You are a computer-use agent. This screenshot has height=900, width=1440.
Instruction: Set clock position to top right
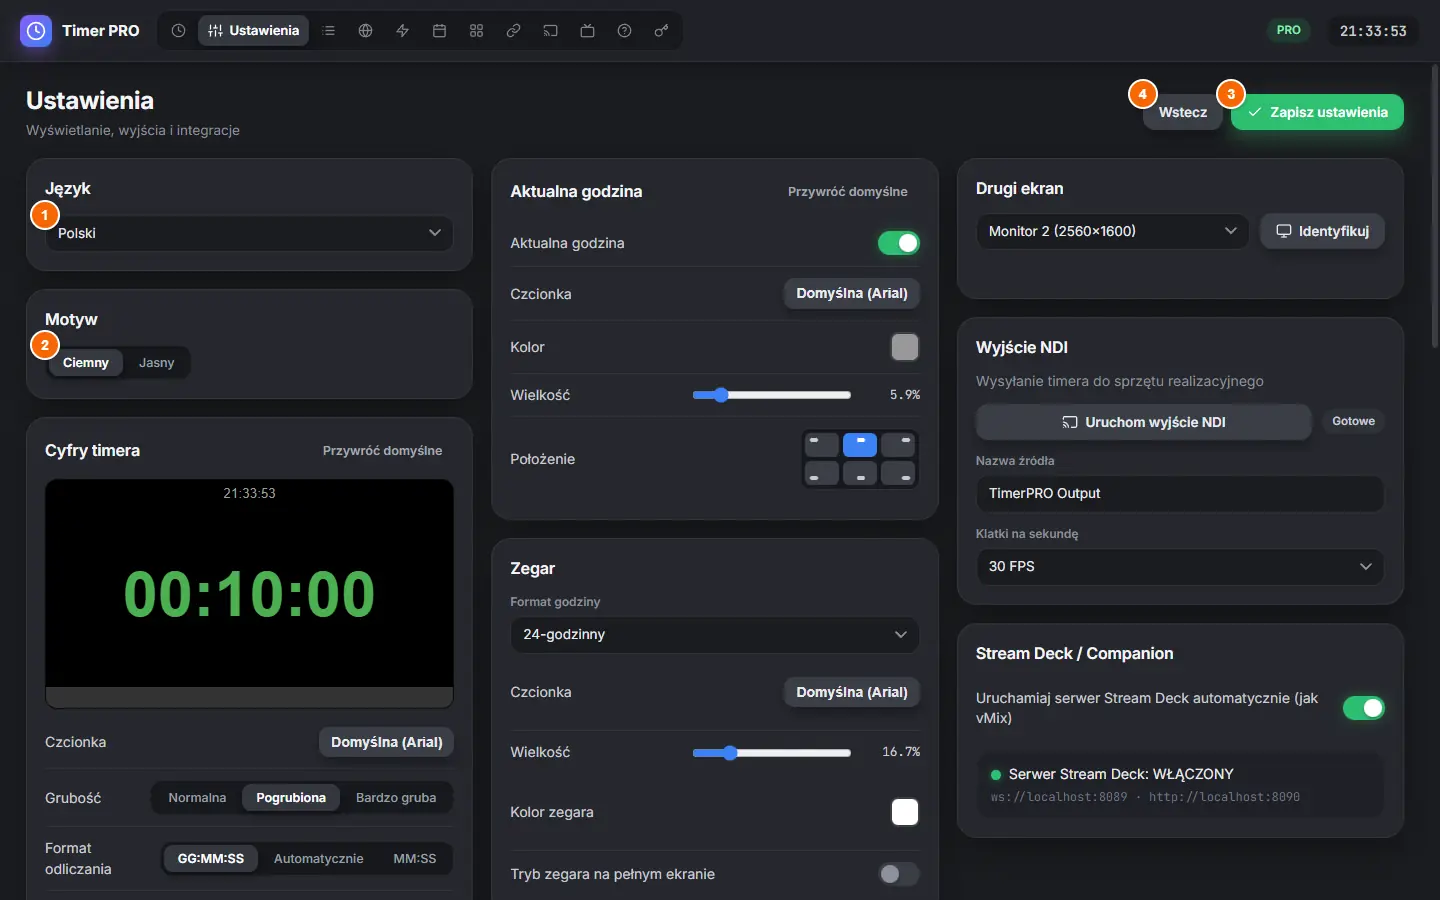898,444
